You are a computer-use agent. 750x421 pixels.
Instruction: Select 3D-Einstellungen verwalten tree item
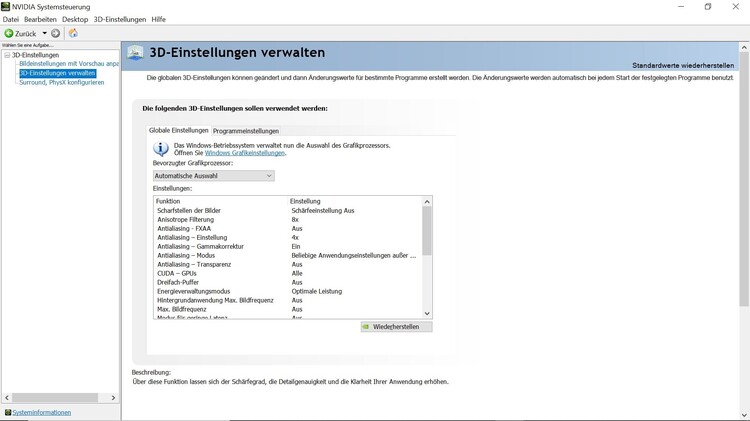pos(57,73)
